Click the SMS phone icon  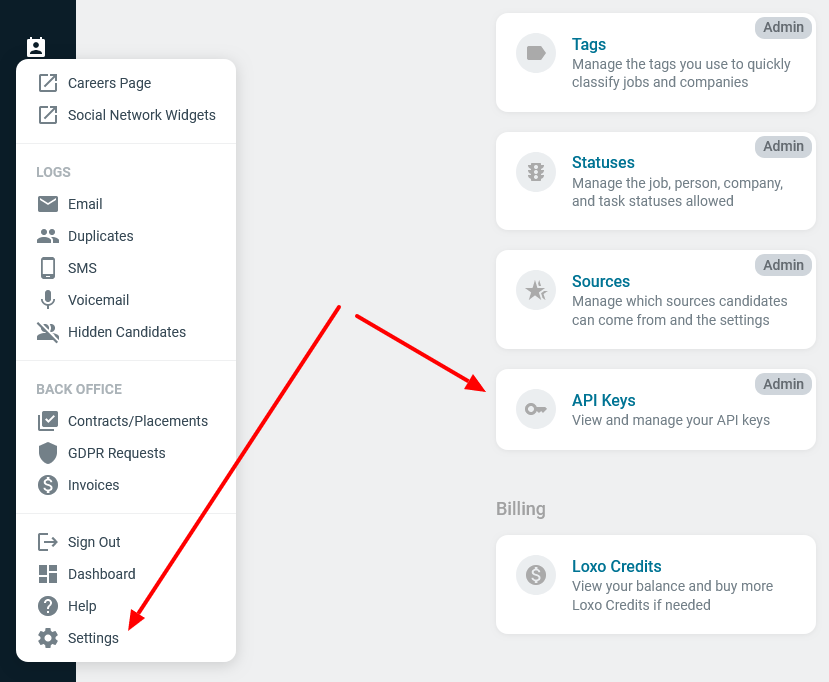(x=47, y=268)
